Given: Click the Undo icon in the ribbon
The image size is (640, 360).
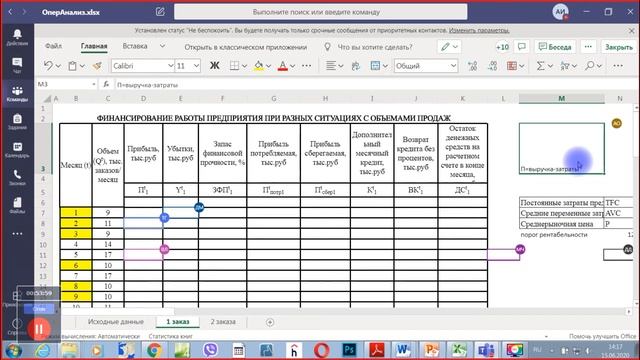Looking at the screenshot, I should coord(48,66).
